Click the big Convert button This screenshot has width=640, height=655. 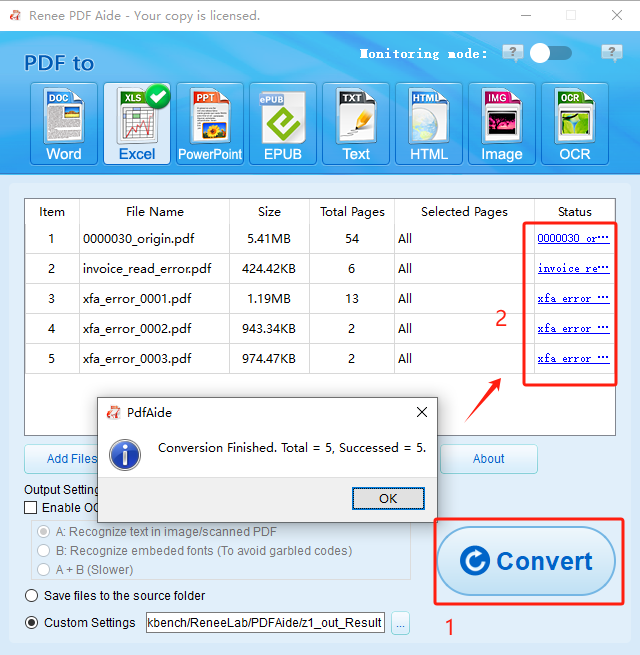(527, 561)
